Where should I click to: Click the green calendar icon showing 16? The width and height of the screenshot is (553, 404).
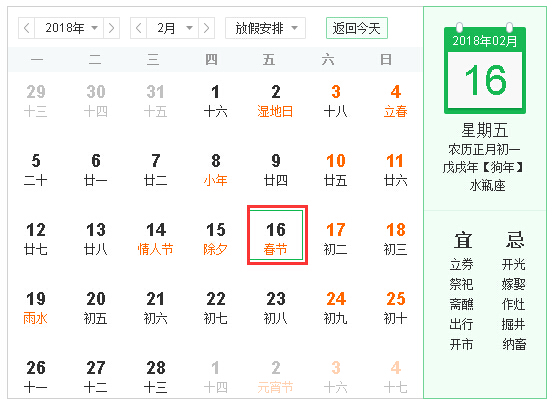click(485, 69)
